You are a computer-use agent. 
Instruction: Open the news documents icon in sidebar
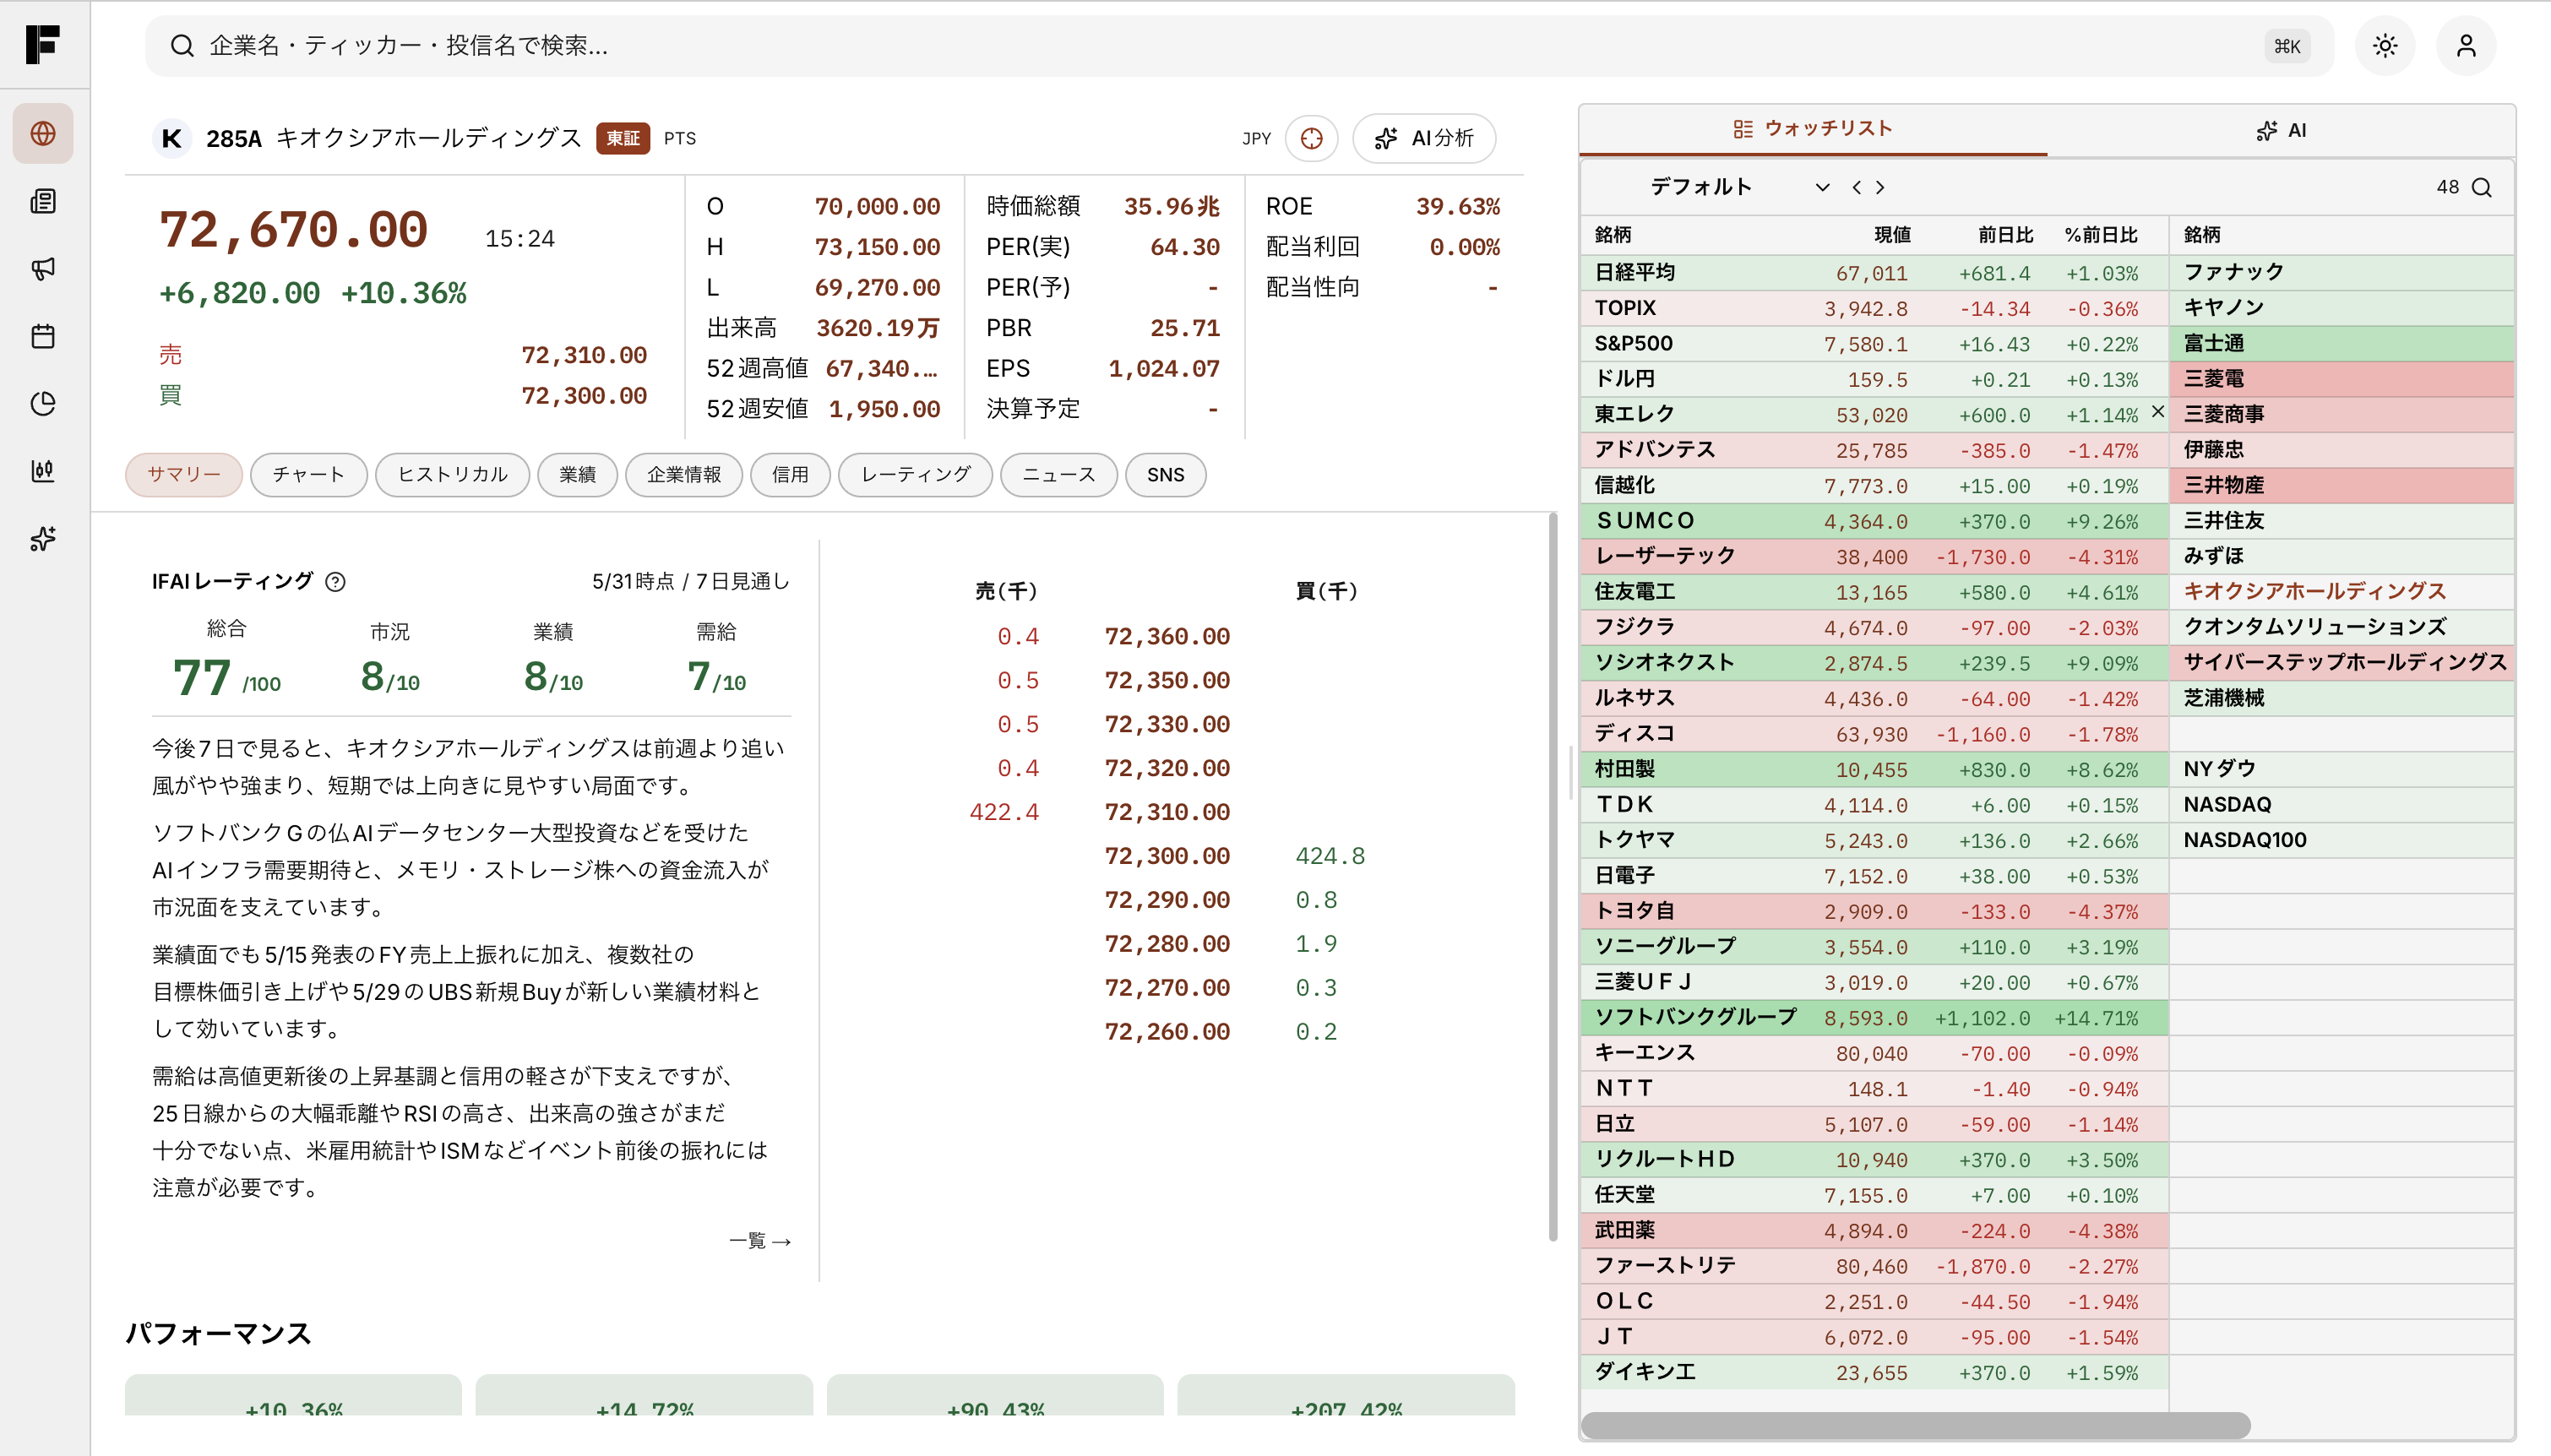pos(43,201)
